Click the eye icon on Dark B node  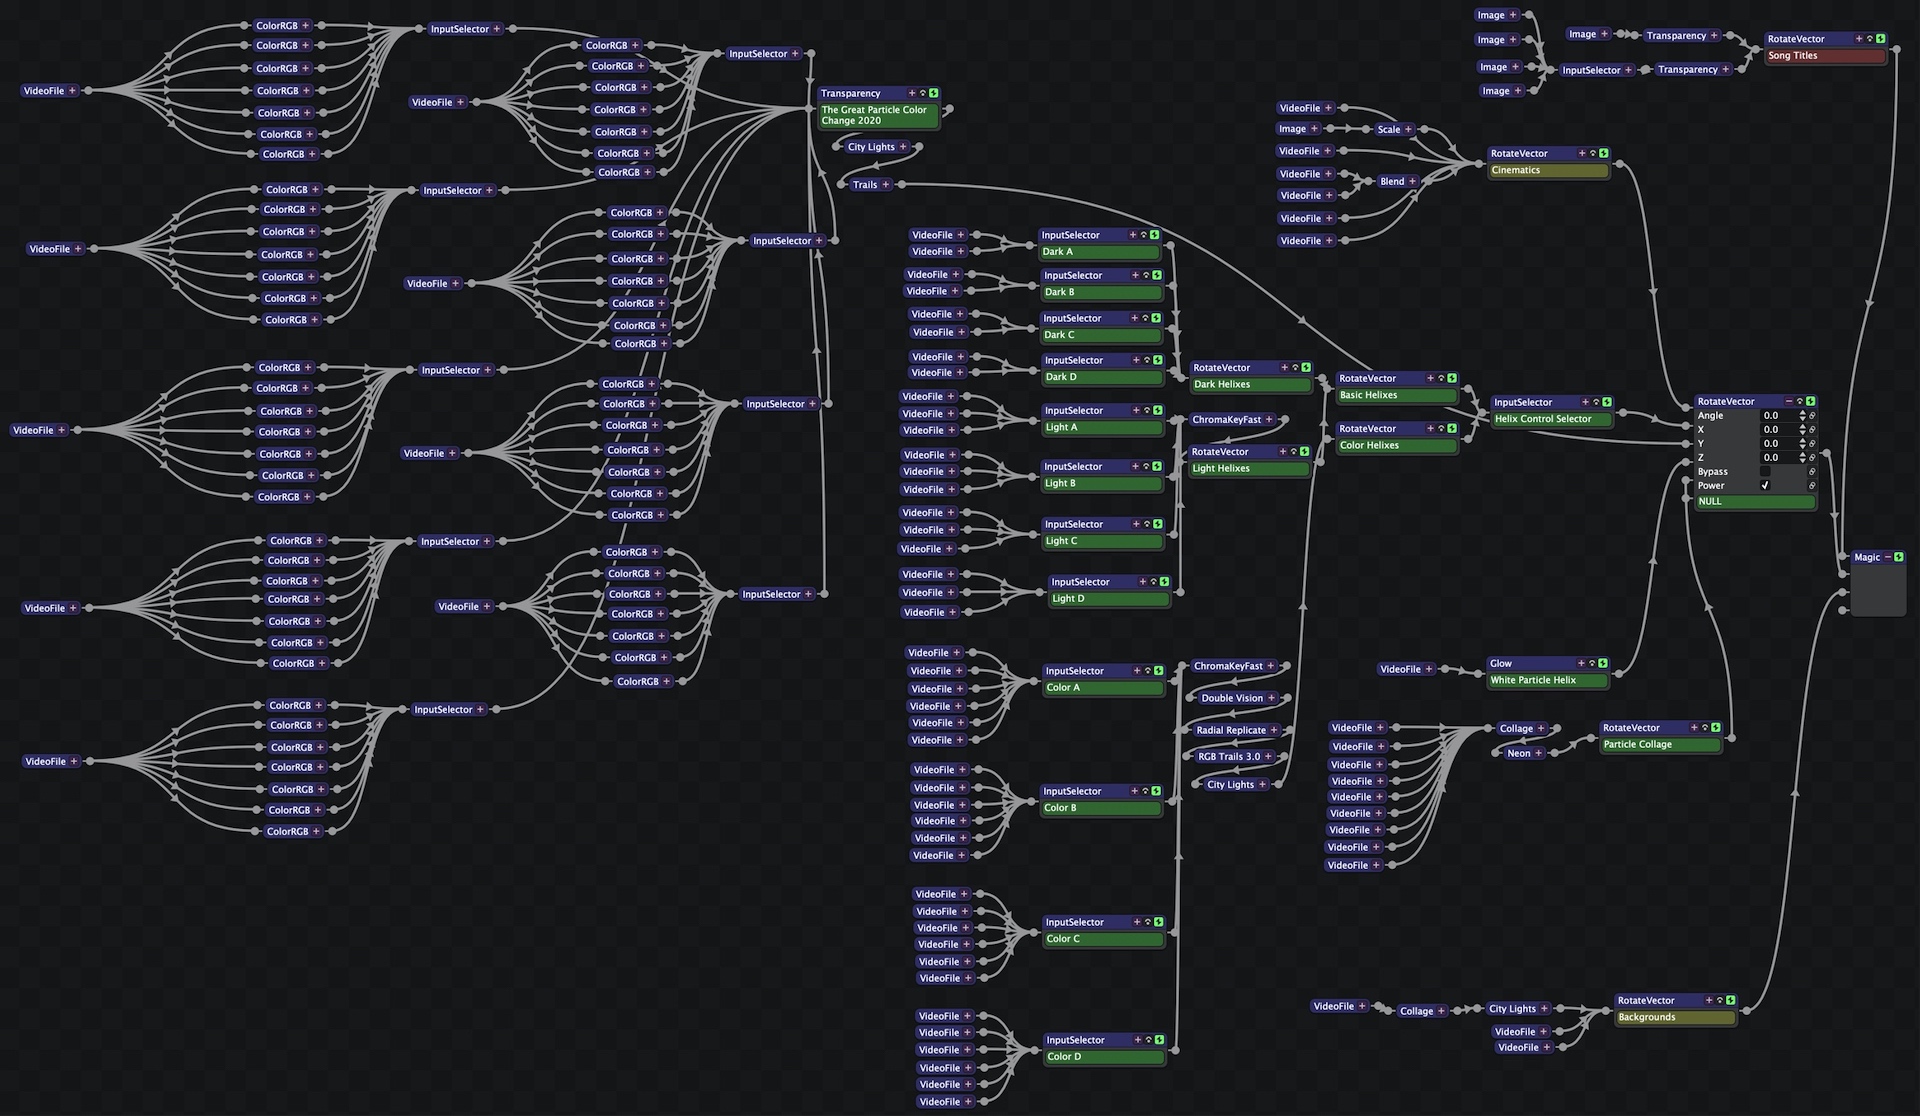pyautogui.click(x=1146, y=275)
